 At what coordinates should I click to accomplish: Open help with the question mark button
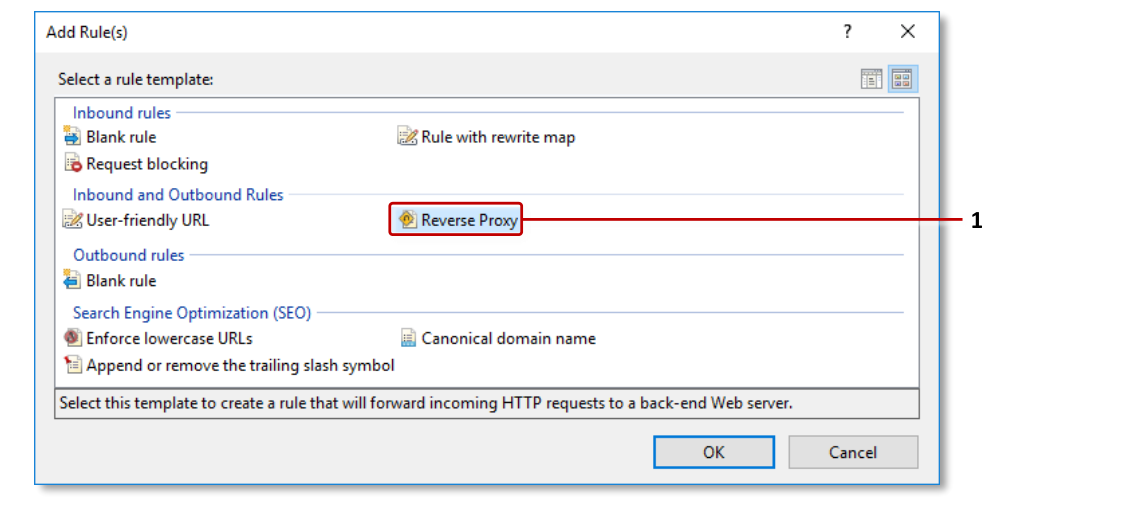848,32
